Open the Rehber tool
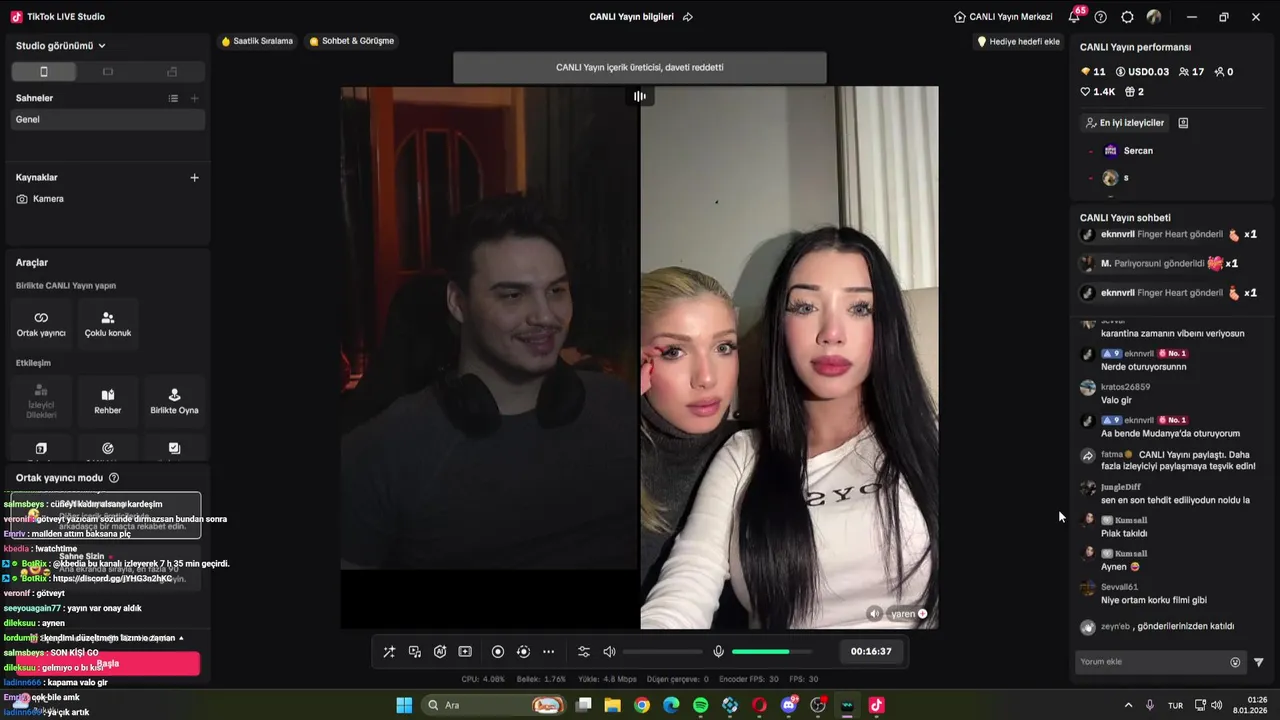The width and height of the screenshot is (1280, 720). point(108,401)
